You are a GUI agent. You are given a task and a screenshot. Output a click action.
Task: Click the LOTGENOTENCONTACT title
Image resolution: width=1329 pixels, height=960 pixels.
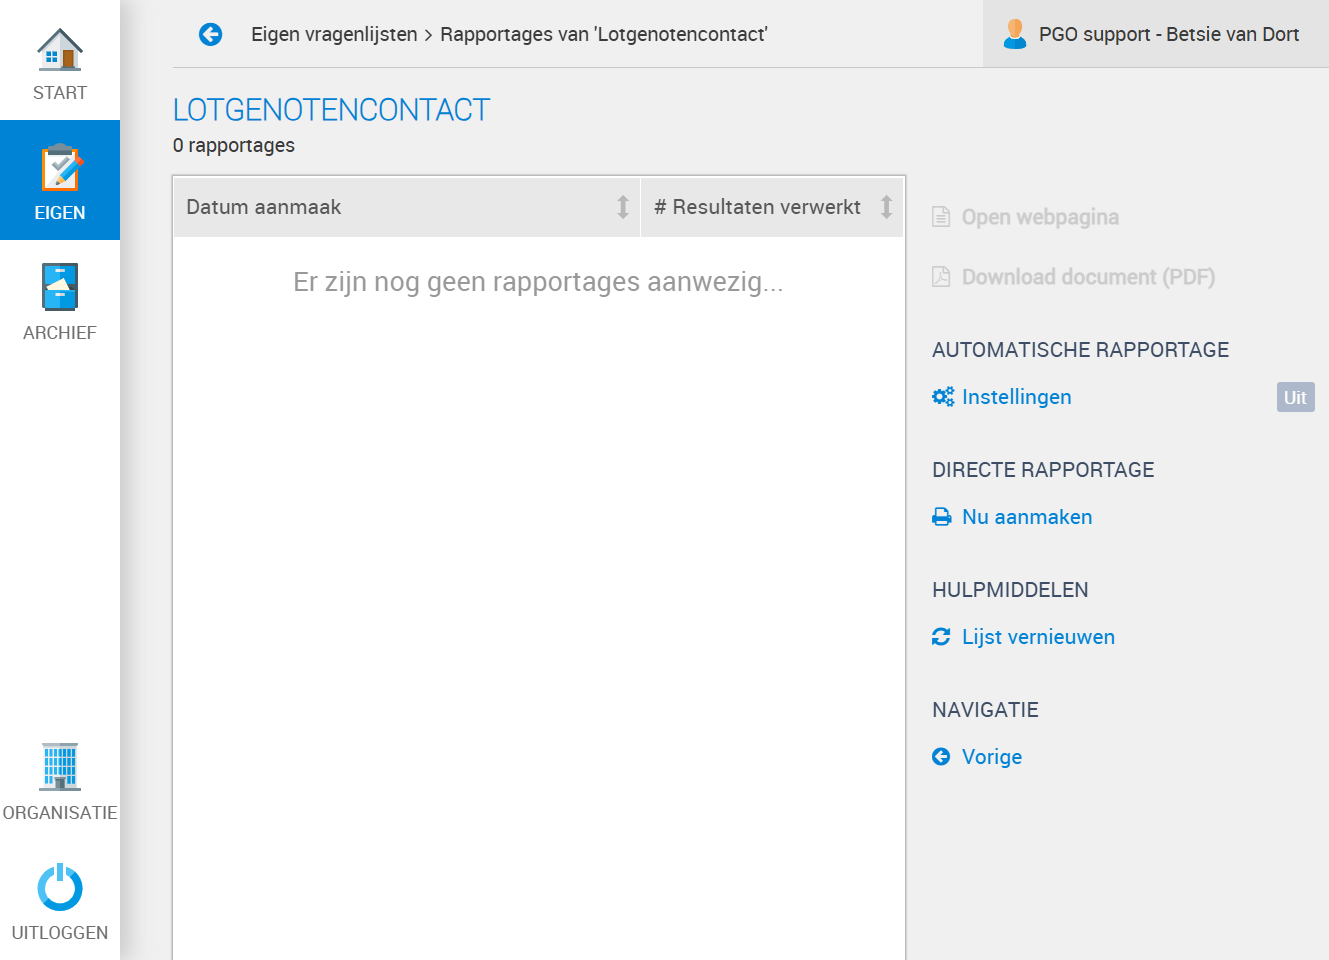pos(332,110)
